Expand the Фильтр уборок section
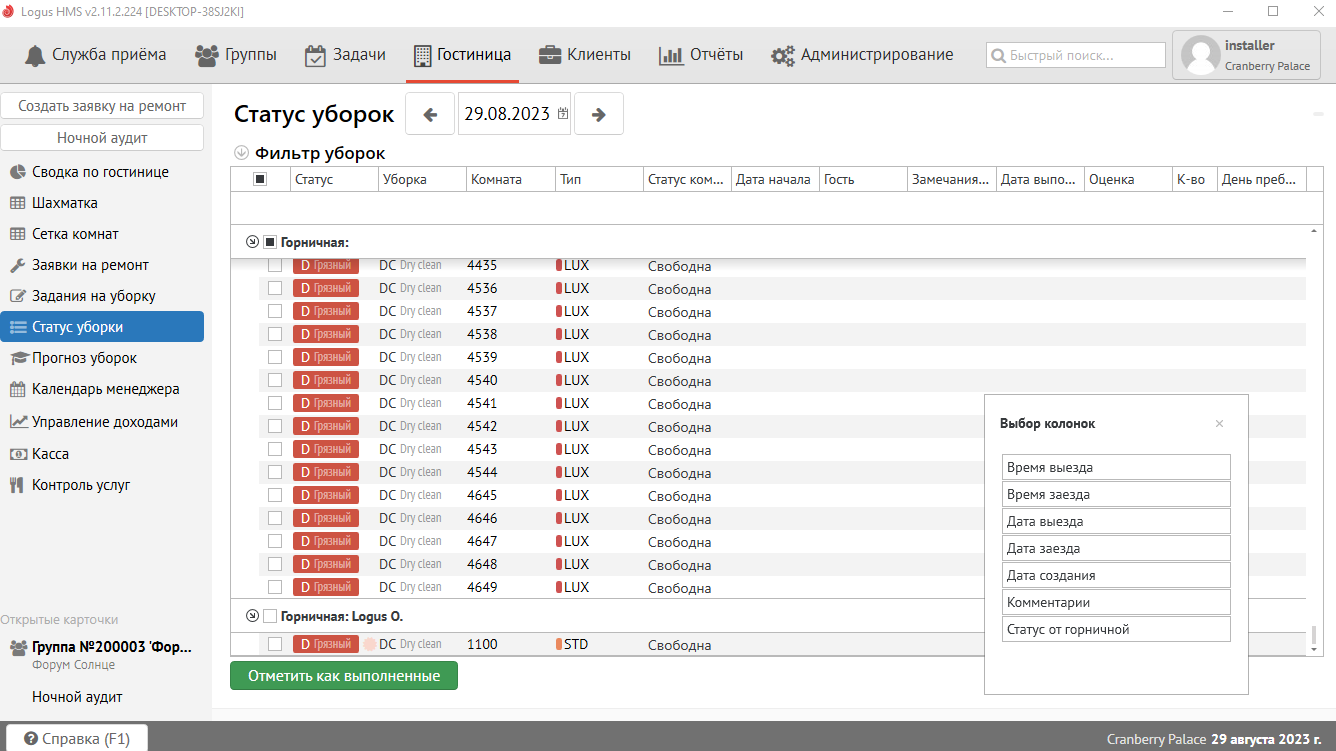 click(x=241, y=153)
